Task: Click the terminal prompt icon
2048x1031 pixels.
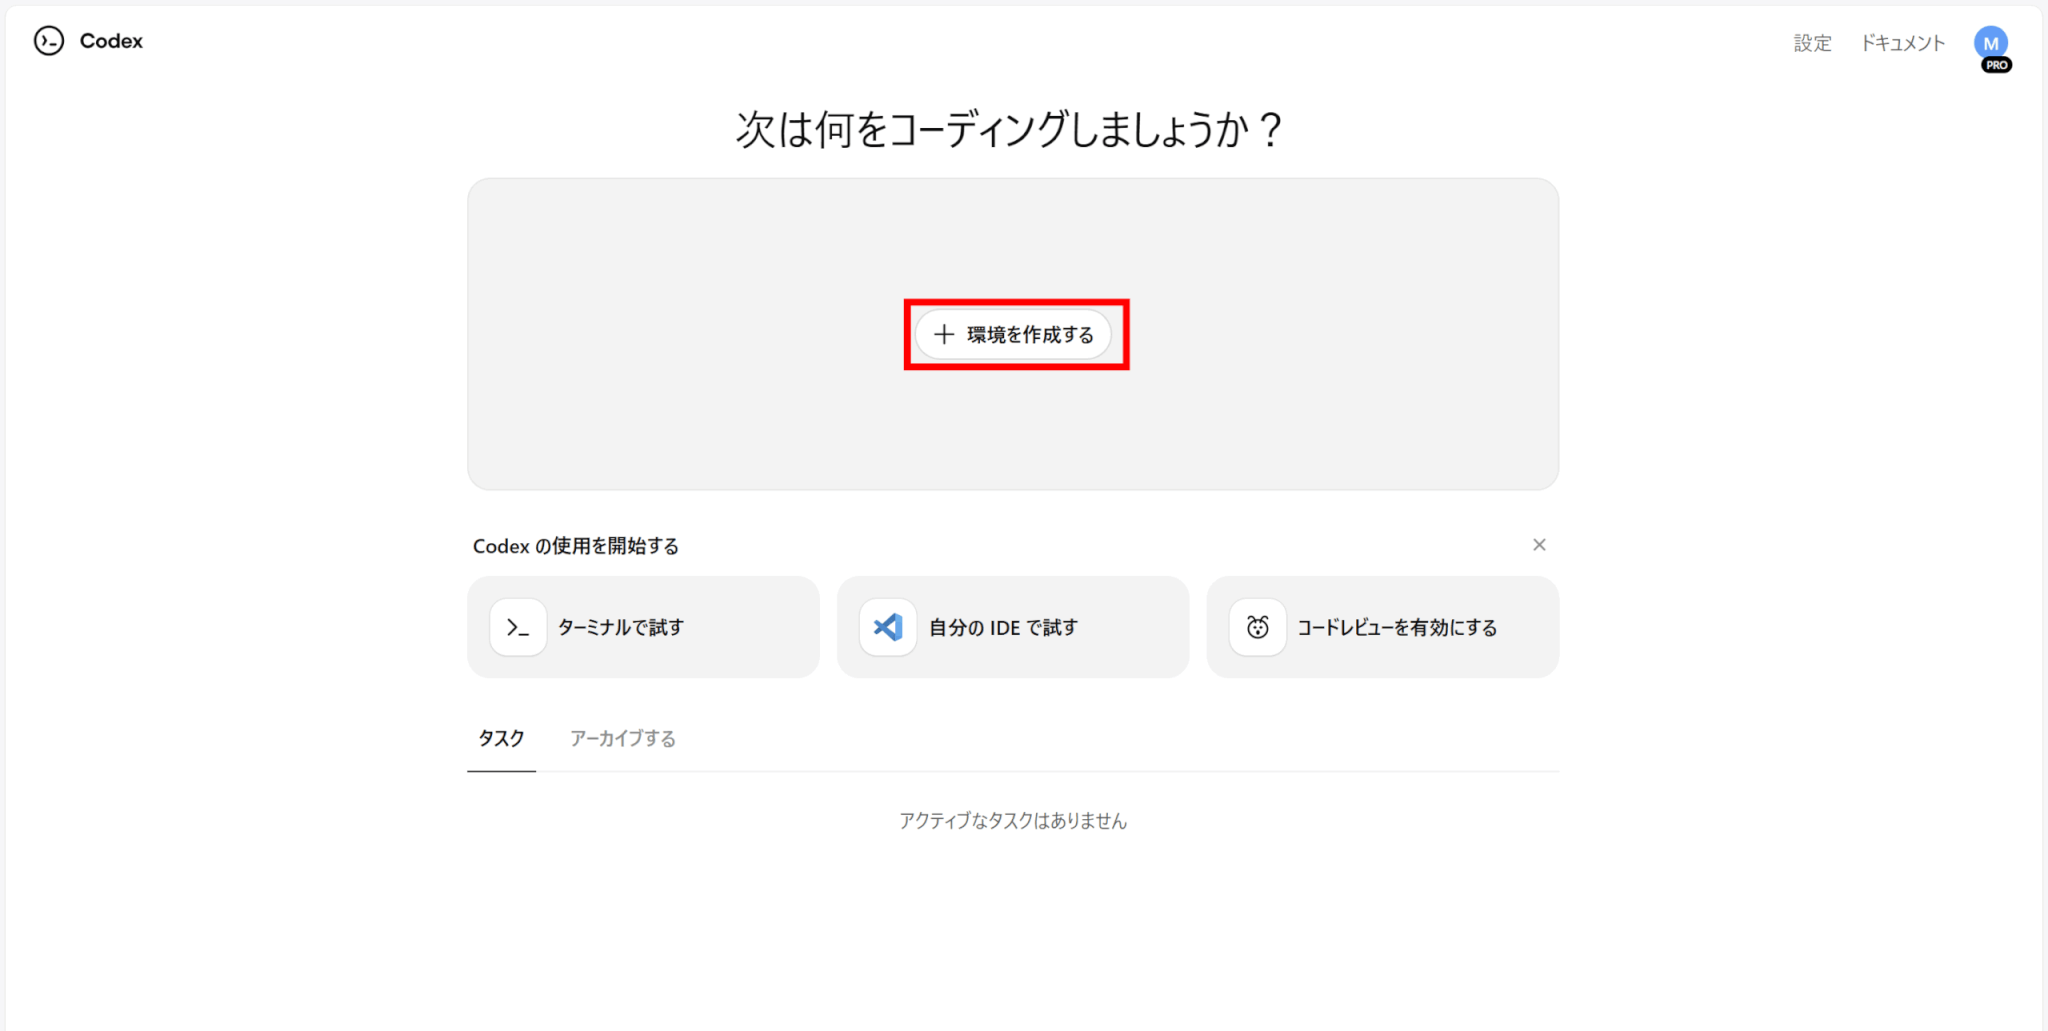Action: coord(518,627)
